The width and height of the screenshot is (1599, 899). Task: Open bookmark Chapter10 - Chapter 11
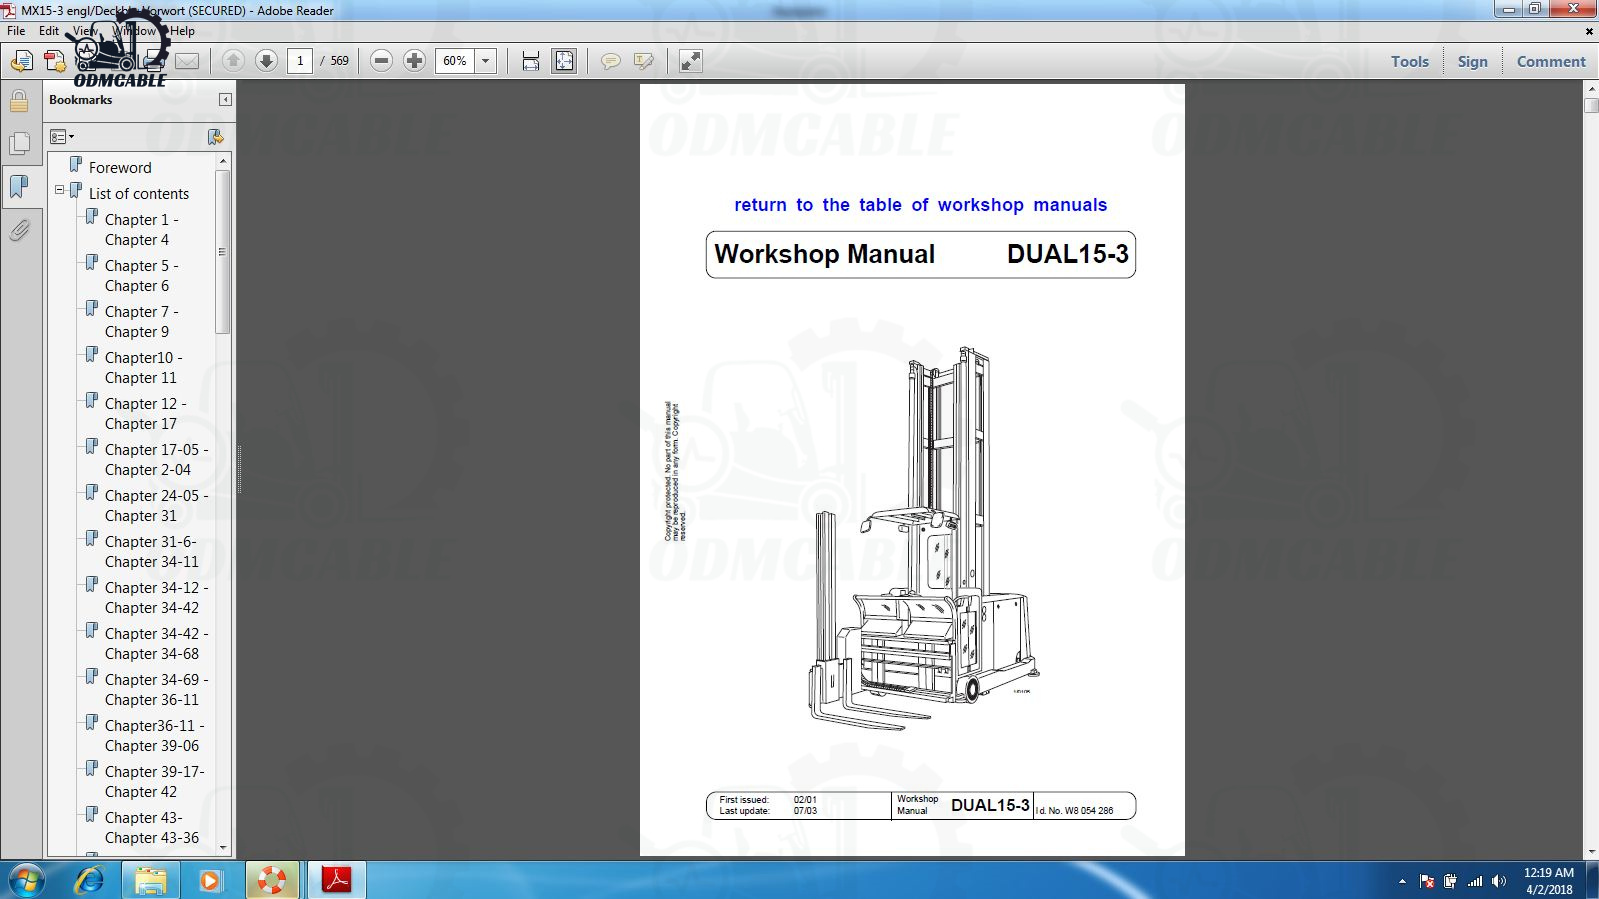pos(144,368)
